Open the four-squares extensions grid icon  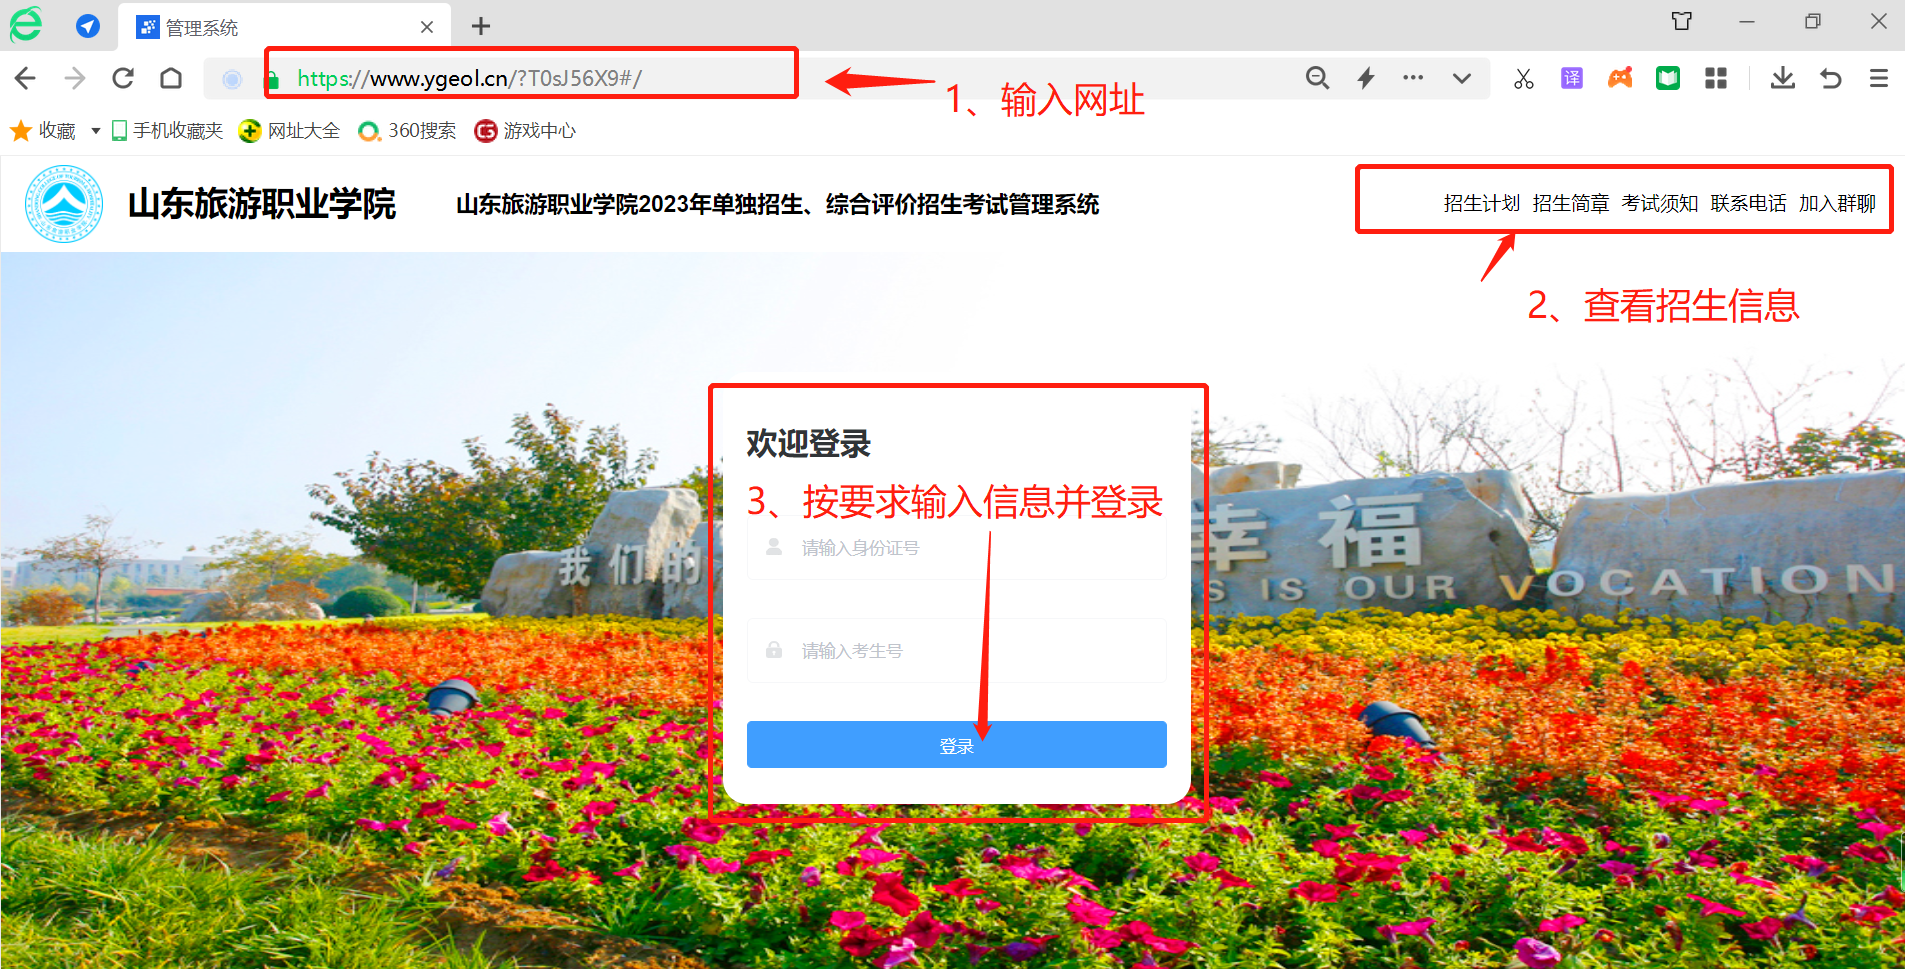click(1716, 78)
